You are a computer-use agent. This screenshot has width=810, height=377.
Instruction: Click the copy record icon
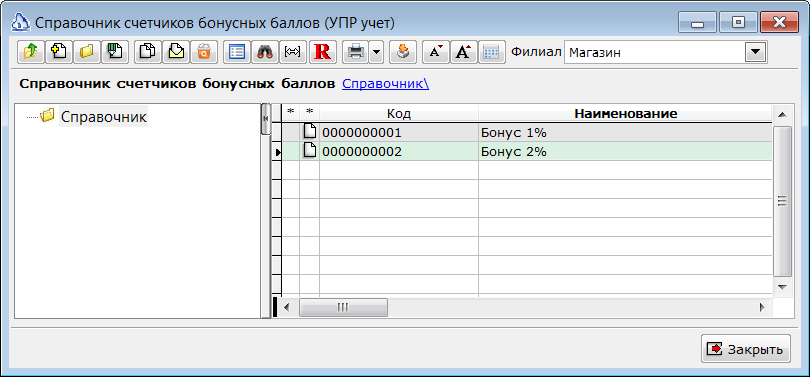coord(148,52)
